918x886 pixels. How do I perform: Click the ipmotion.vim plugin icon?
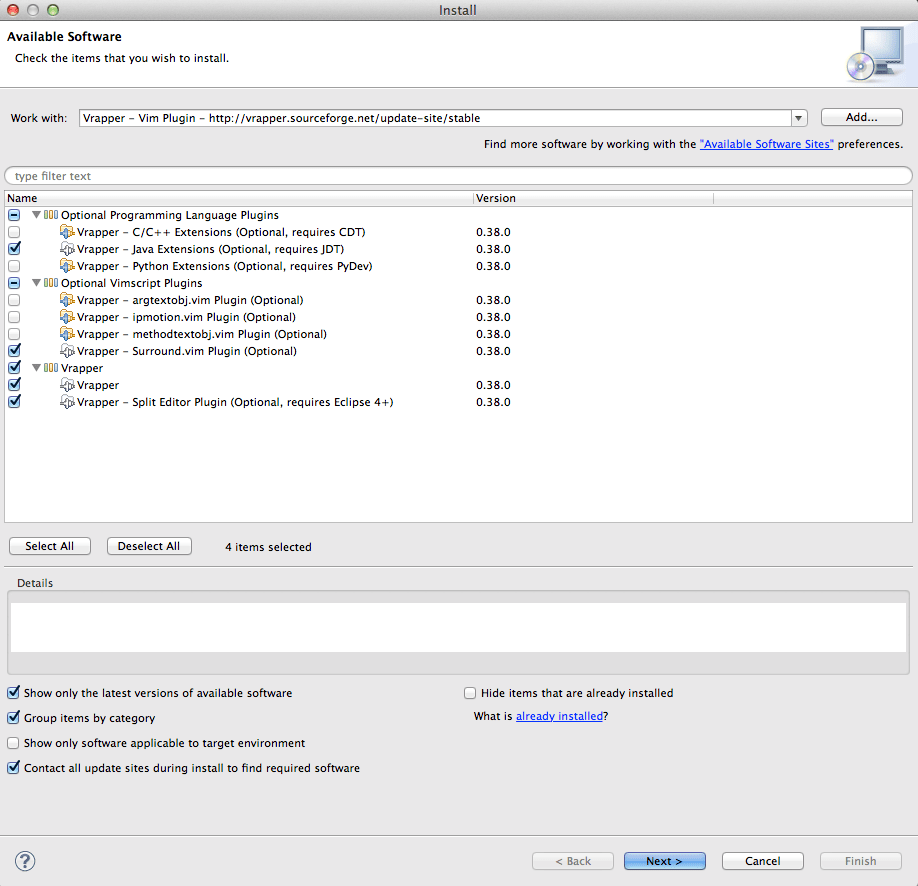[x=67, y=317]
